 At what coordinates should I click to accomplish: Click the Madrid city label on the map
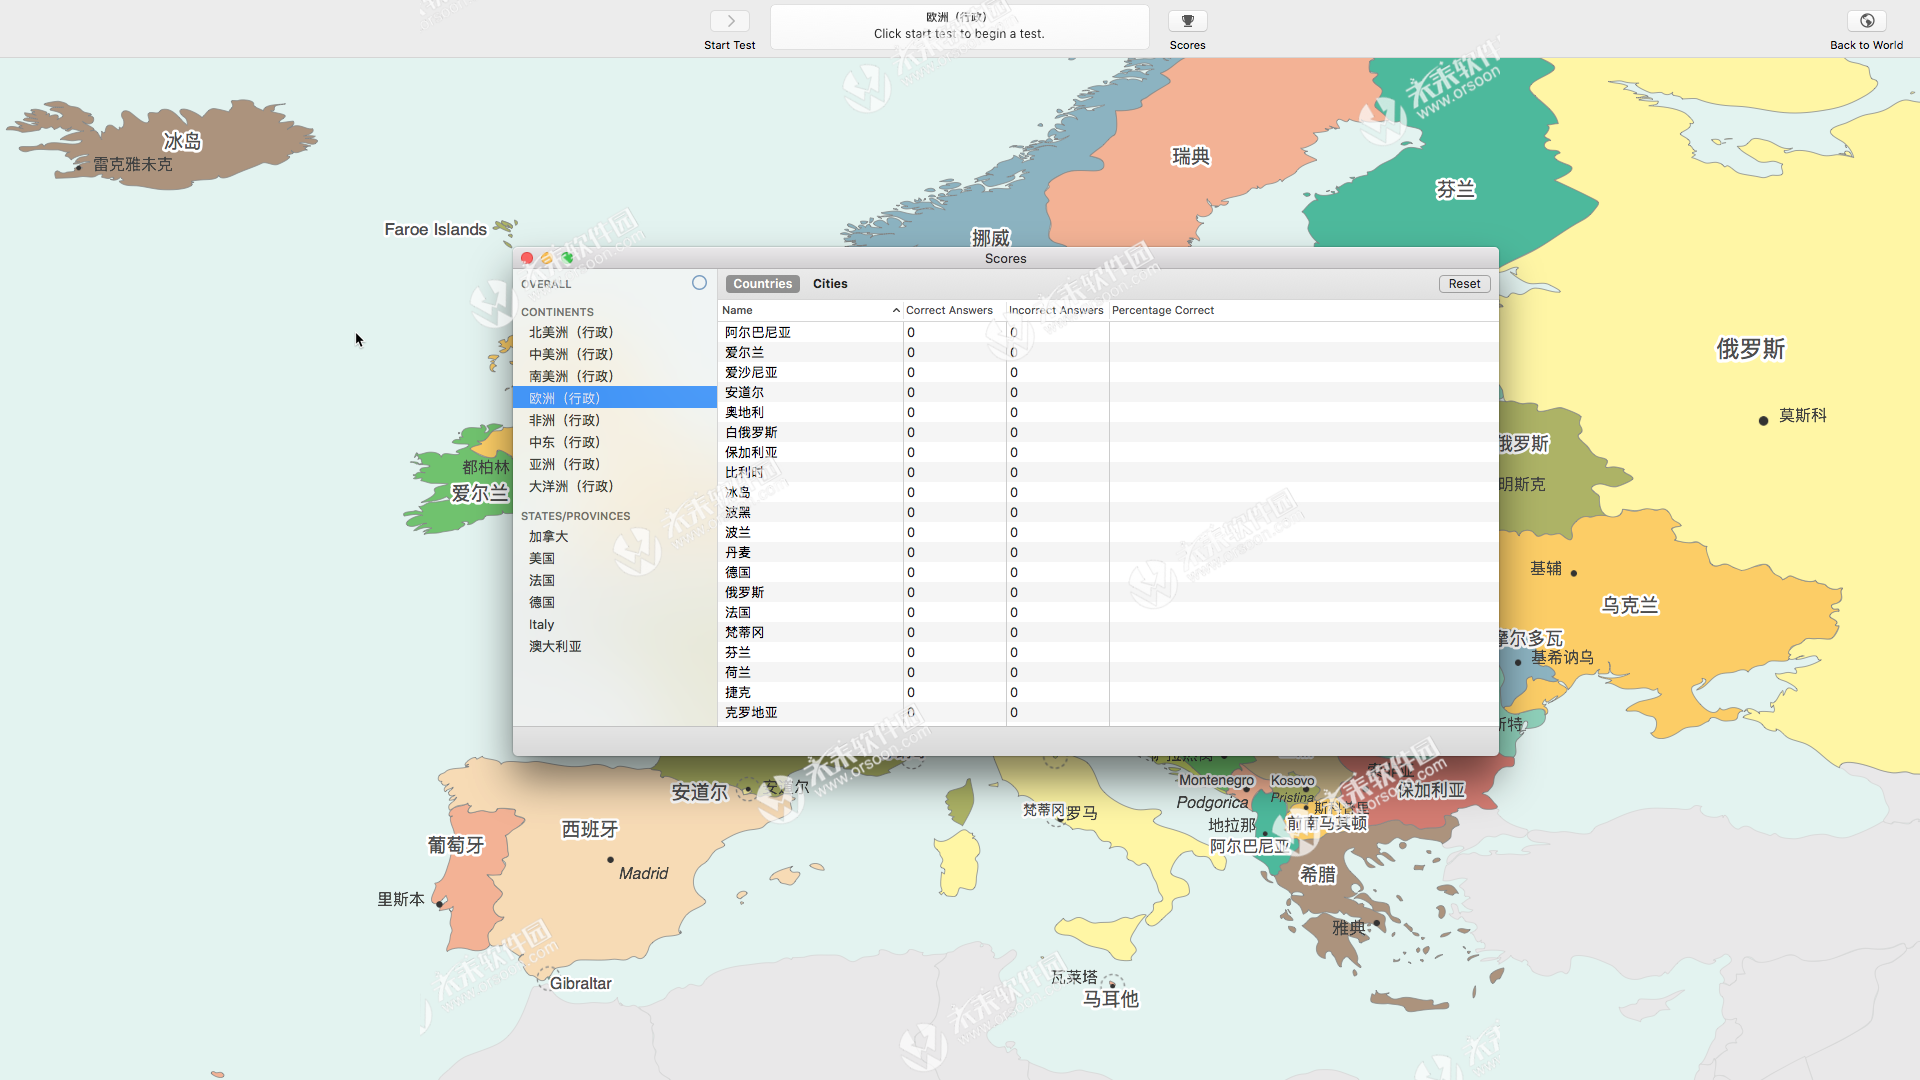643,873
